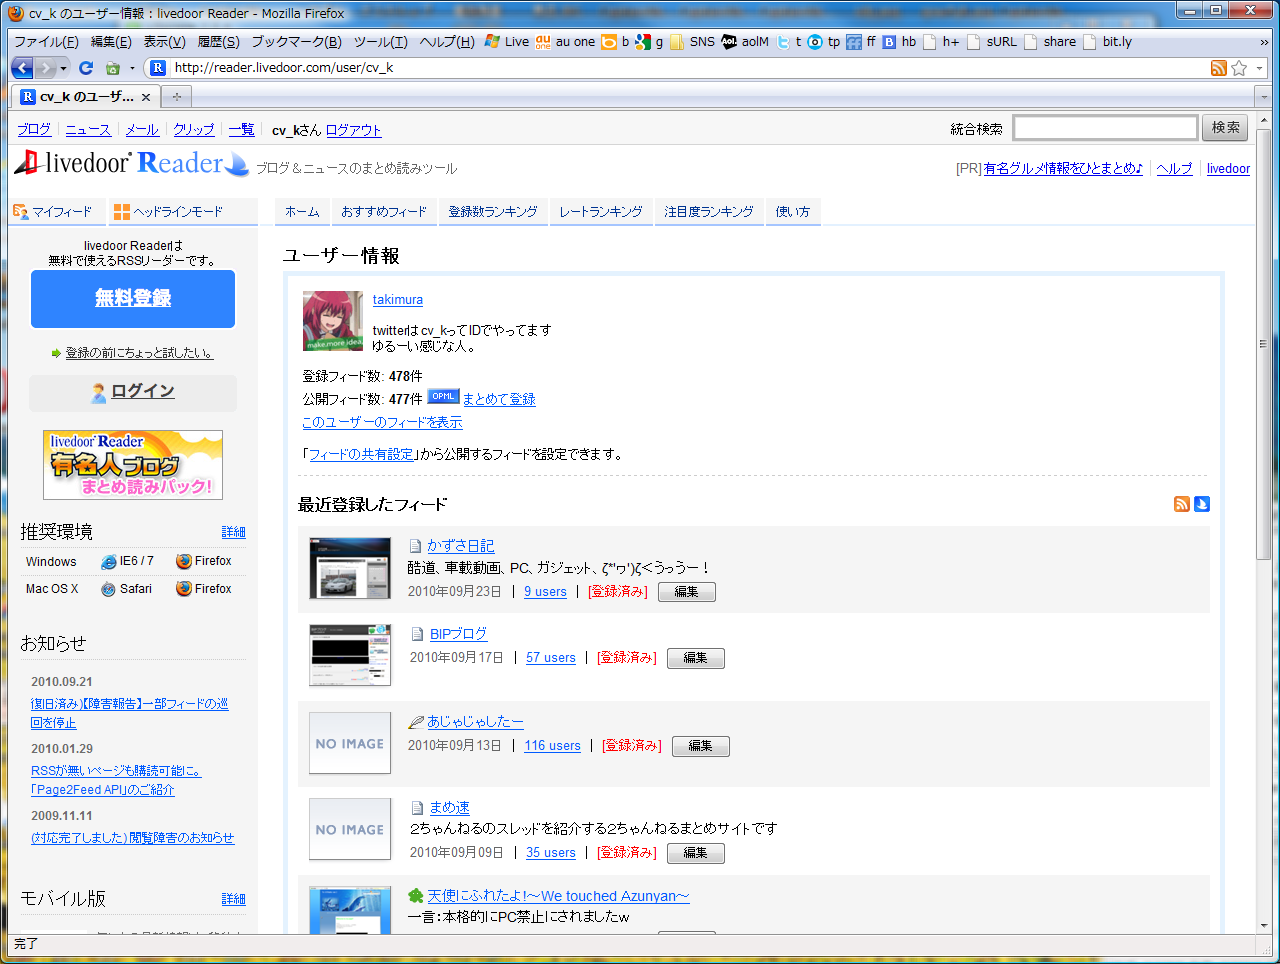This screenshot has height=964, width=1280.
Task: Open the share bookmarklet
Action: click(1050, 42)
